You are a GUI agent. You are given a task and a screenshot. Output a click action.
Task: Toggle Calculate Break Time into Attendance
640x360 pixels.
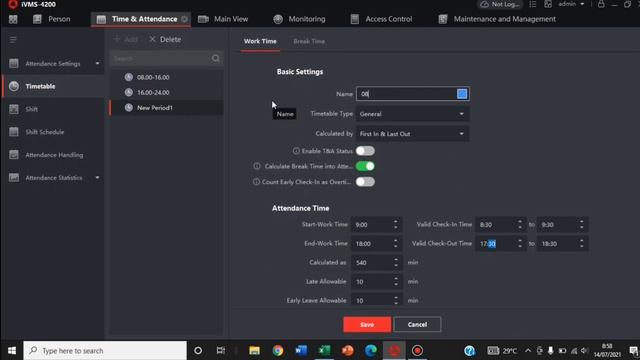pyautogui.click(x=365, y=166)
